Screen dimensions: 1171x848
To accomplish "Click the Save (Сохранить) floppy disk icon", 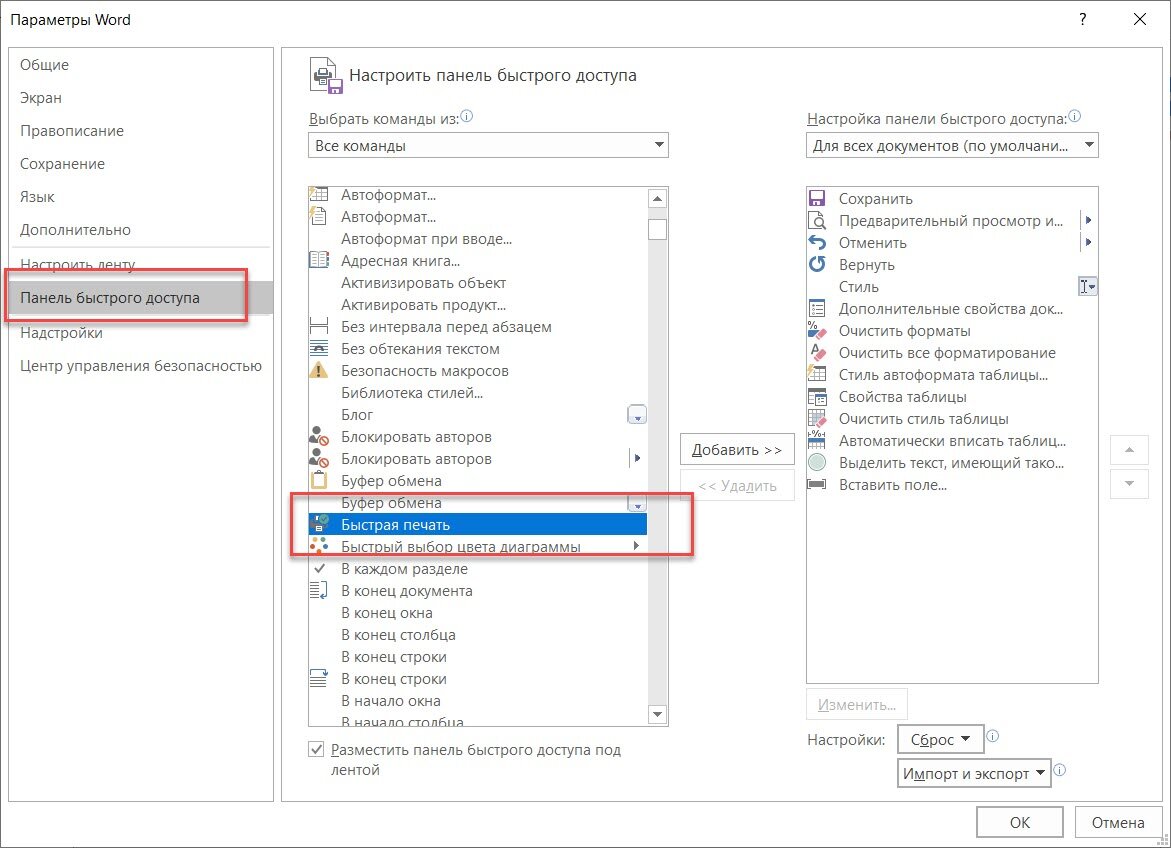I will 817,199.
